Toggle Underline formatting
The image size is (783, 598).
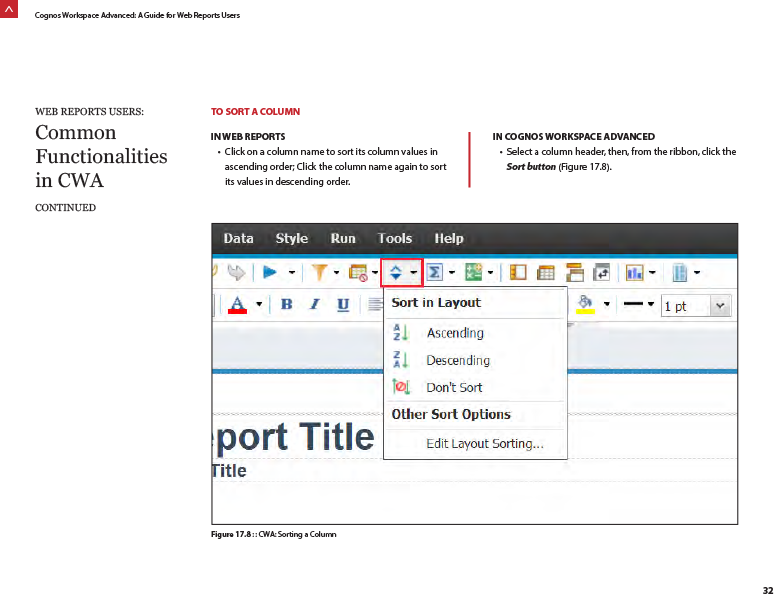(x=343, y=304)
